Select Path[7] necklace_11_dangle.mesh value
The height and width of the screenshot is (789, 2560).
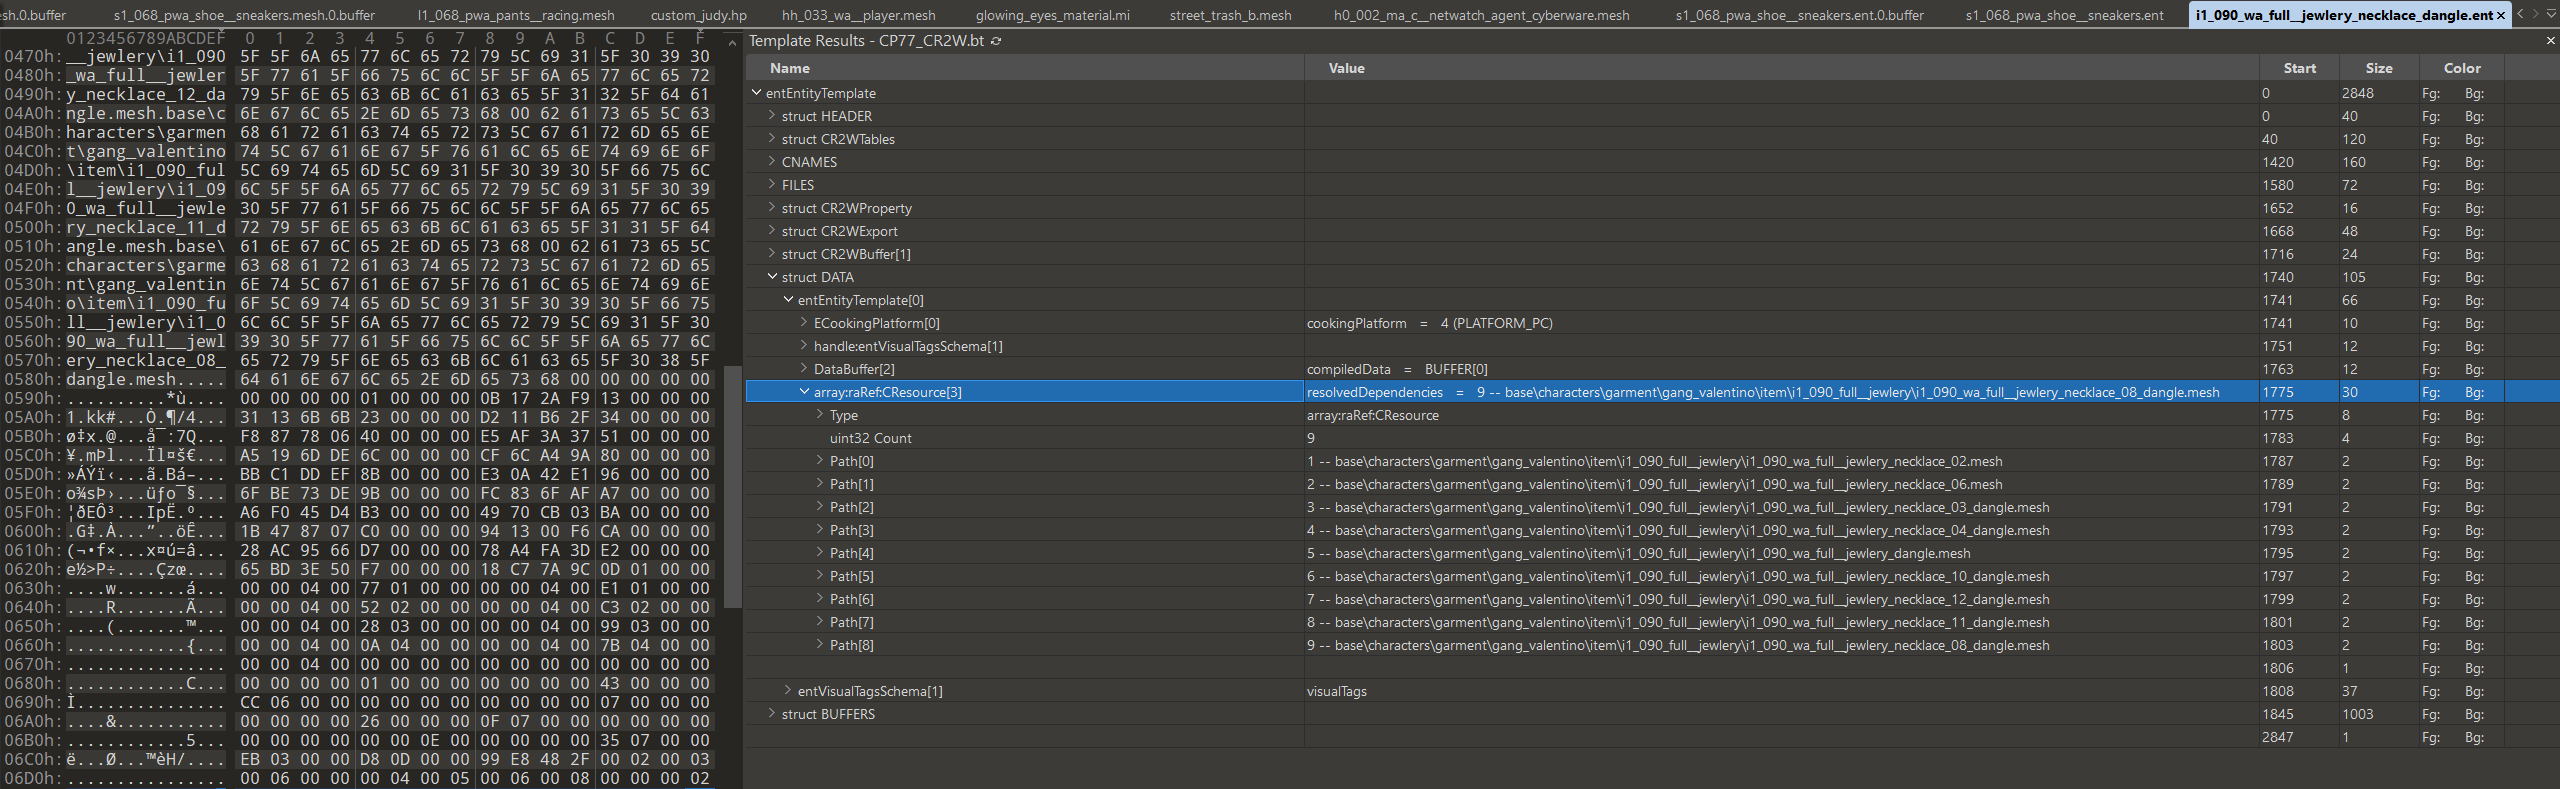[1678, 622]
